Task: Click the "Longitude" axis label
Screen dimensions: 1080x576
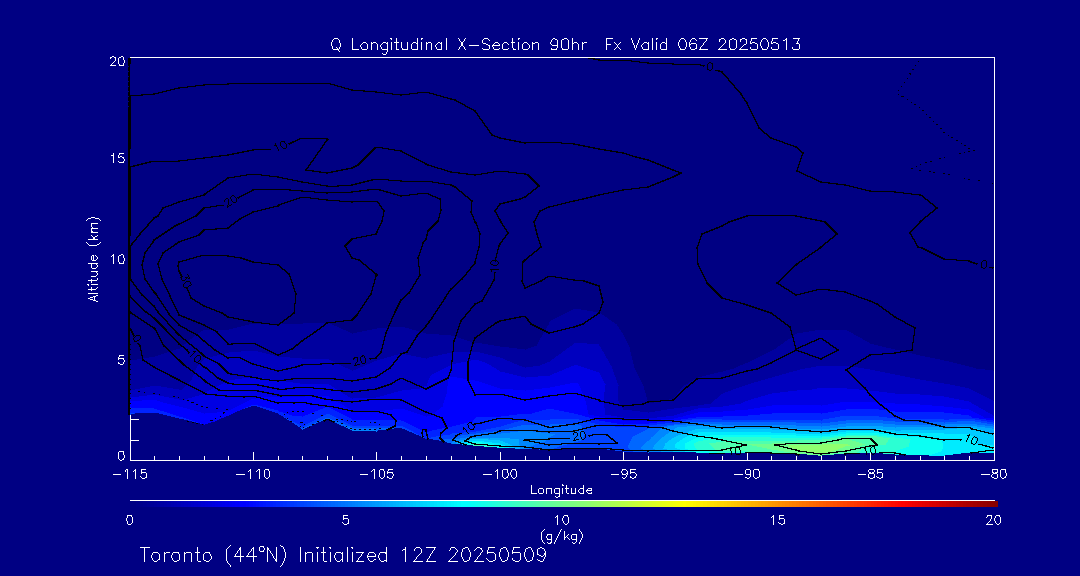Action: 561,491
